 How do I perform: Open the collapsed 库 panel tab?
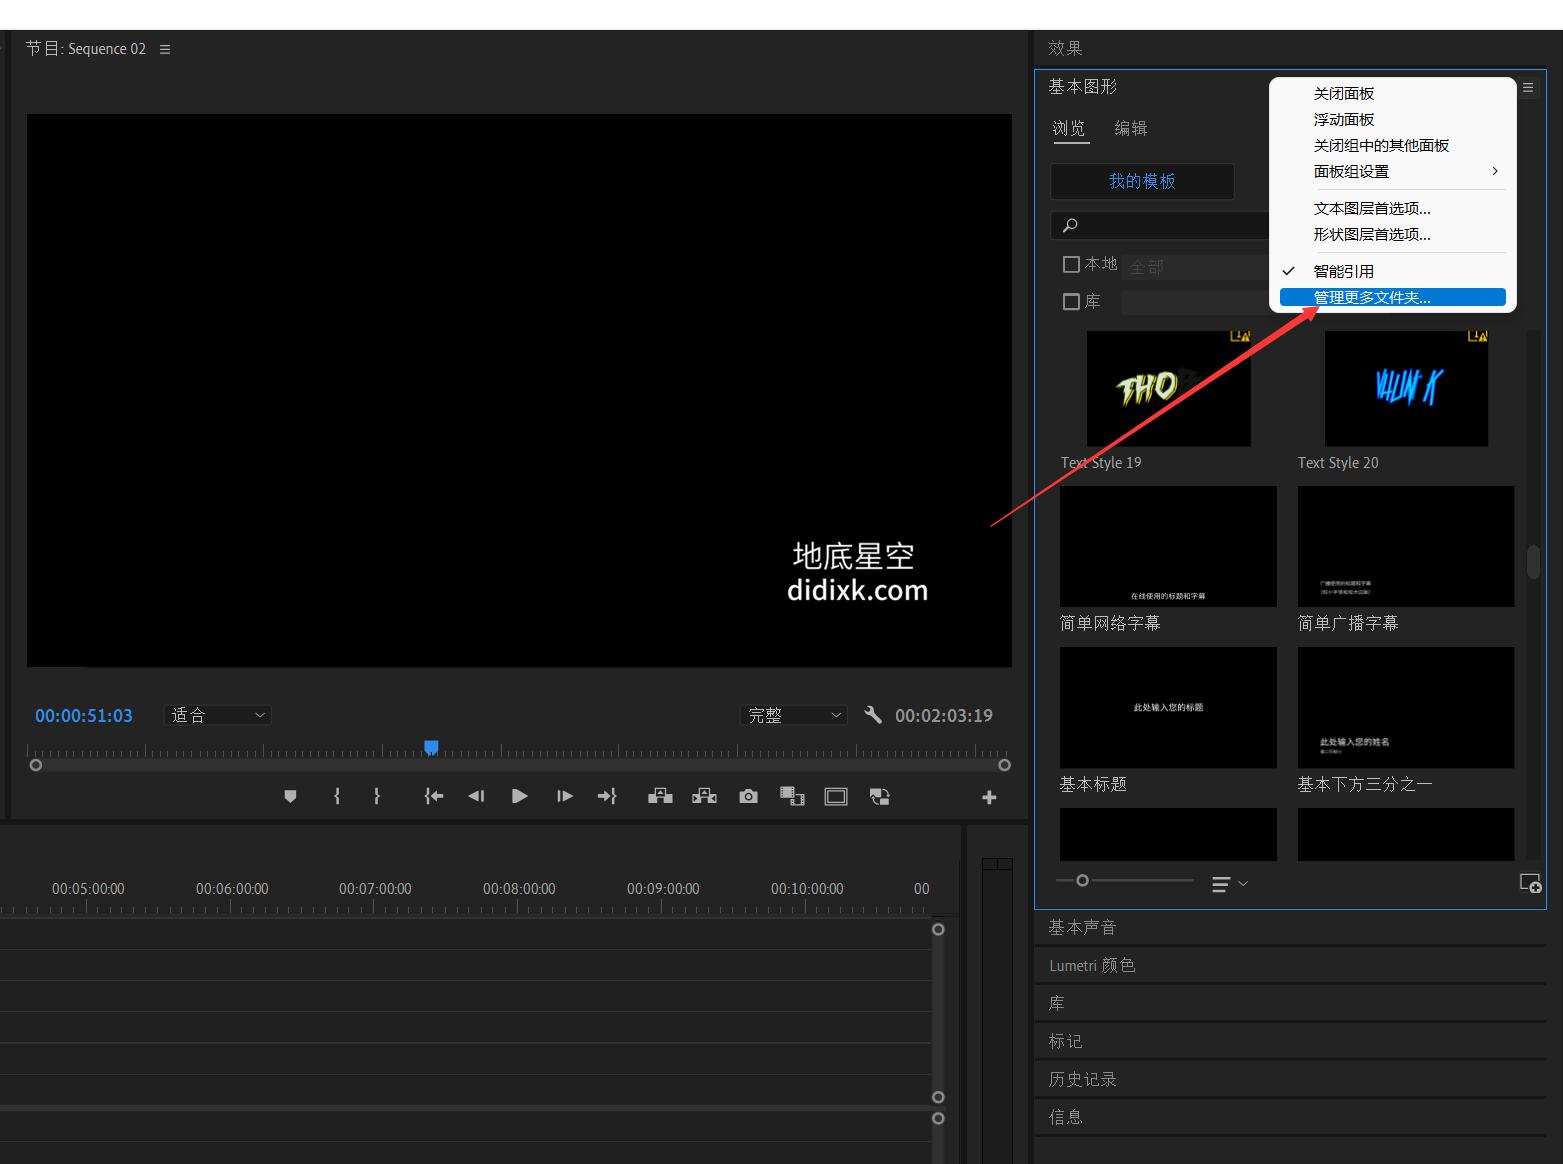(x=1057, y=1003)
